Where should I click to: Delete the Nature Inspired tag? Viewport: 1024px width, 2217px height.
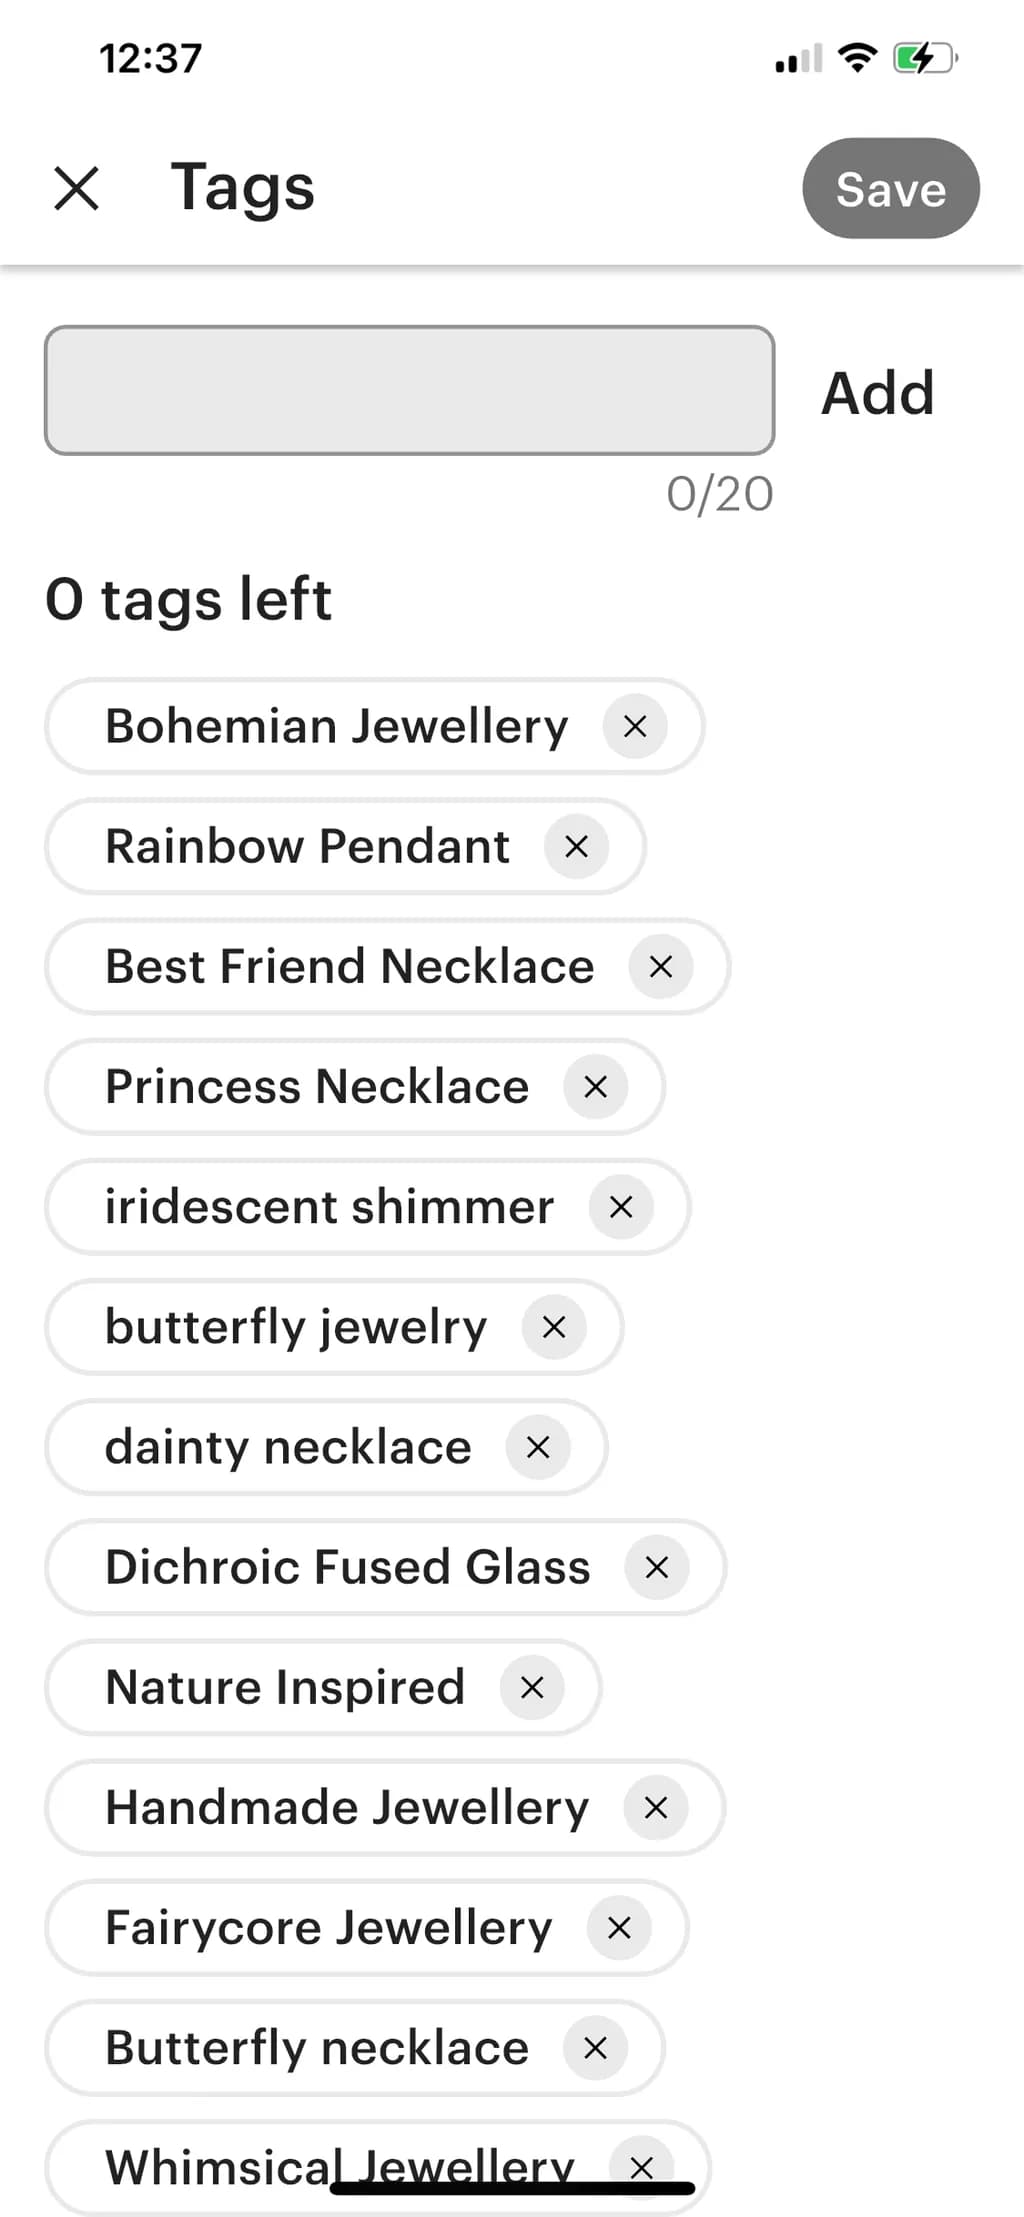click(x=532, y=1687)
